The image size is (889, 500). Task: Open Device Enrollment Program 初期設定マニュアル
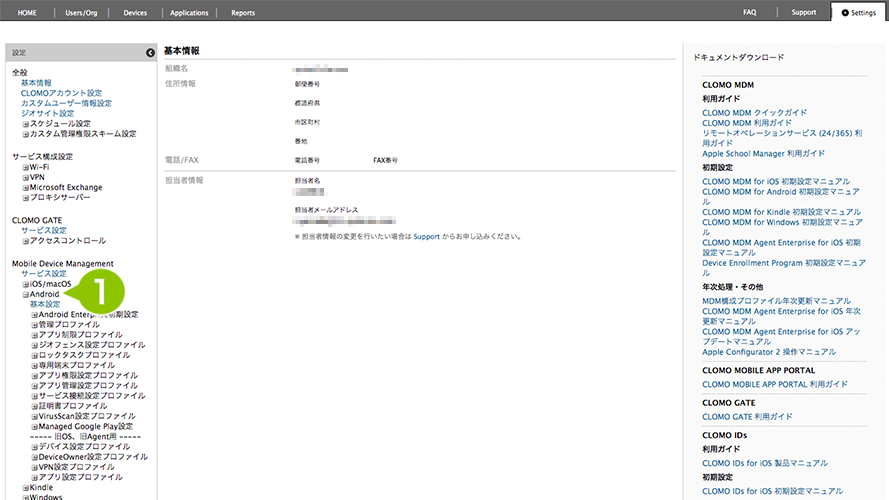point(784,268)
